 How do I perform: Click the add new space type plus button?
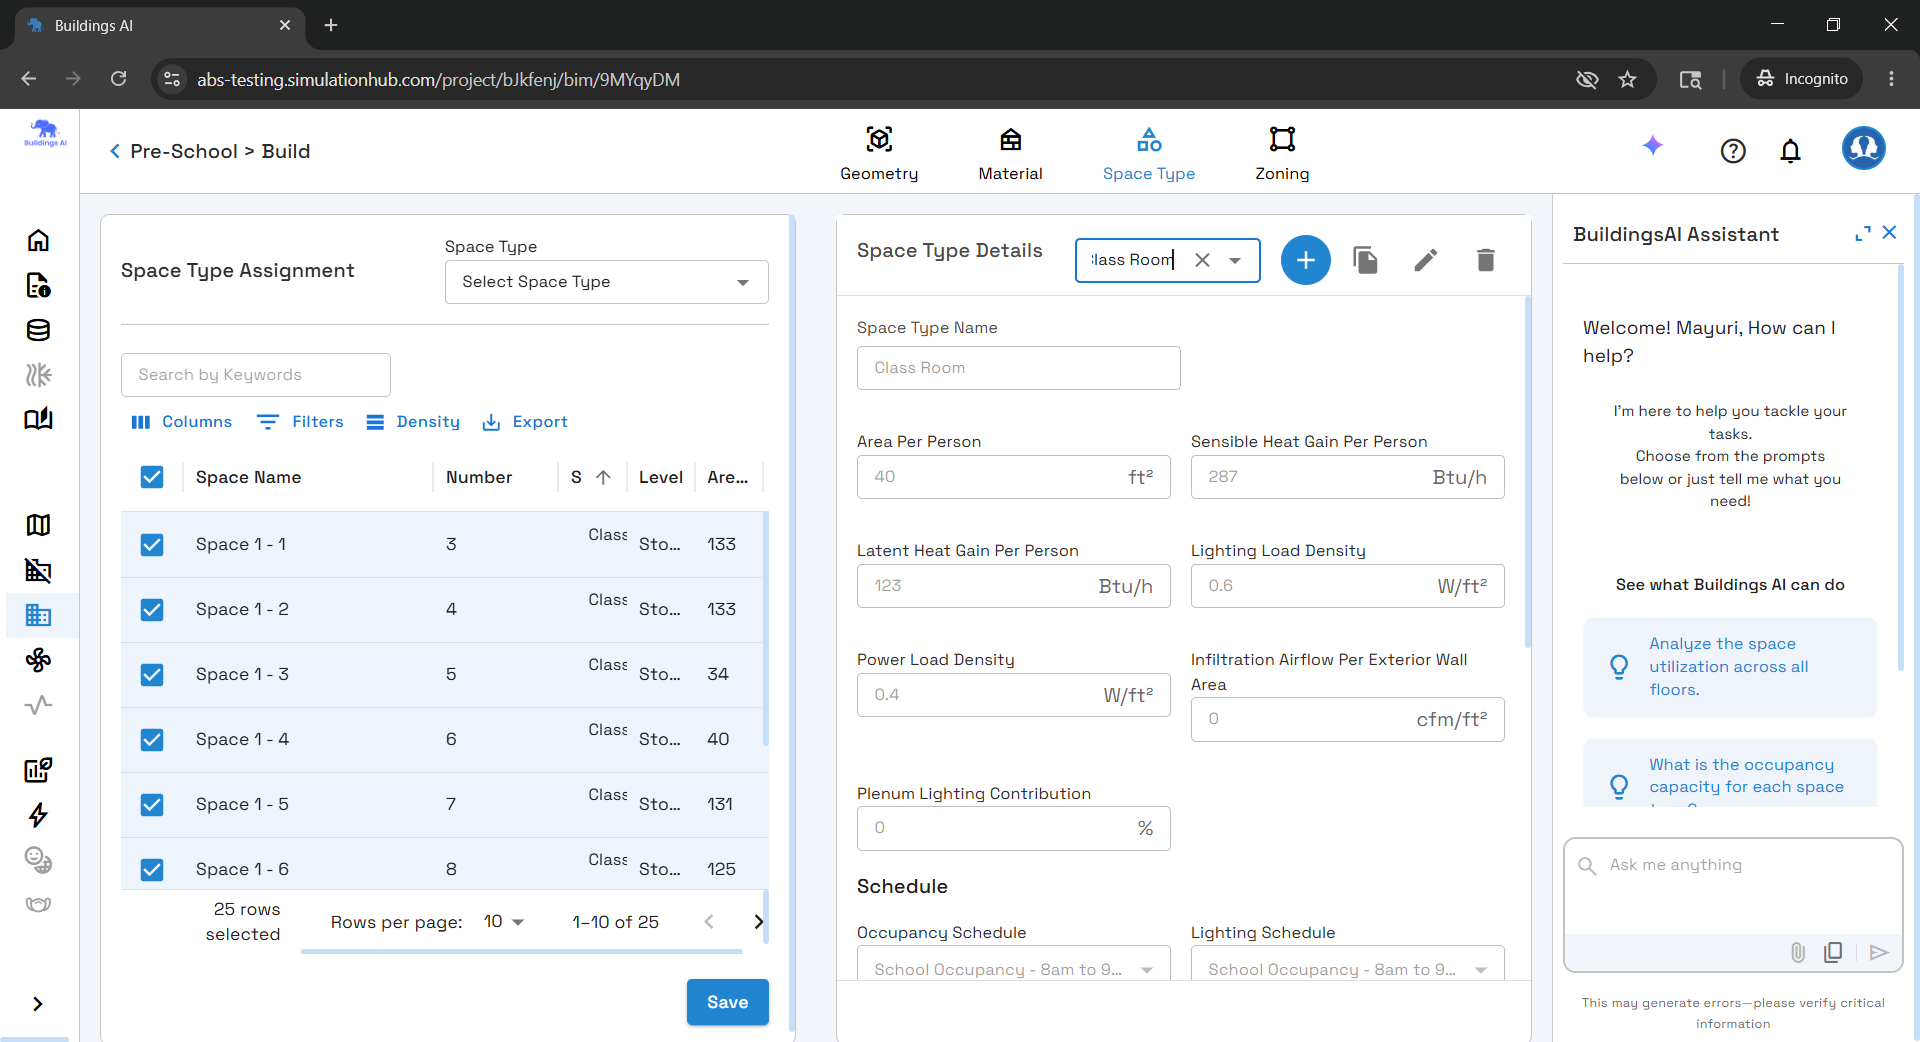[x=1306, y=260]
